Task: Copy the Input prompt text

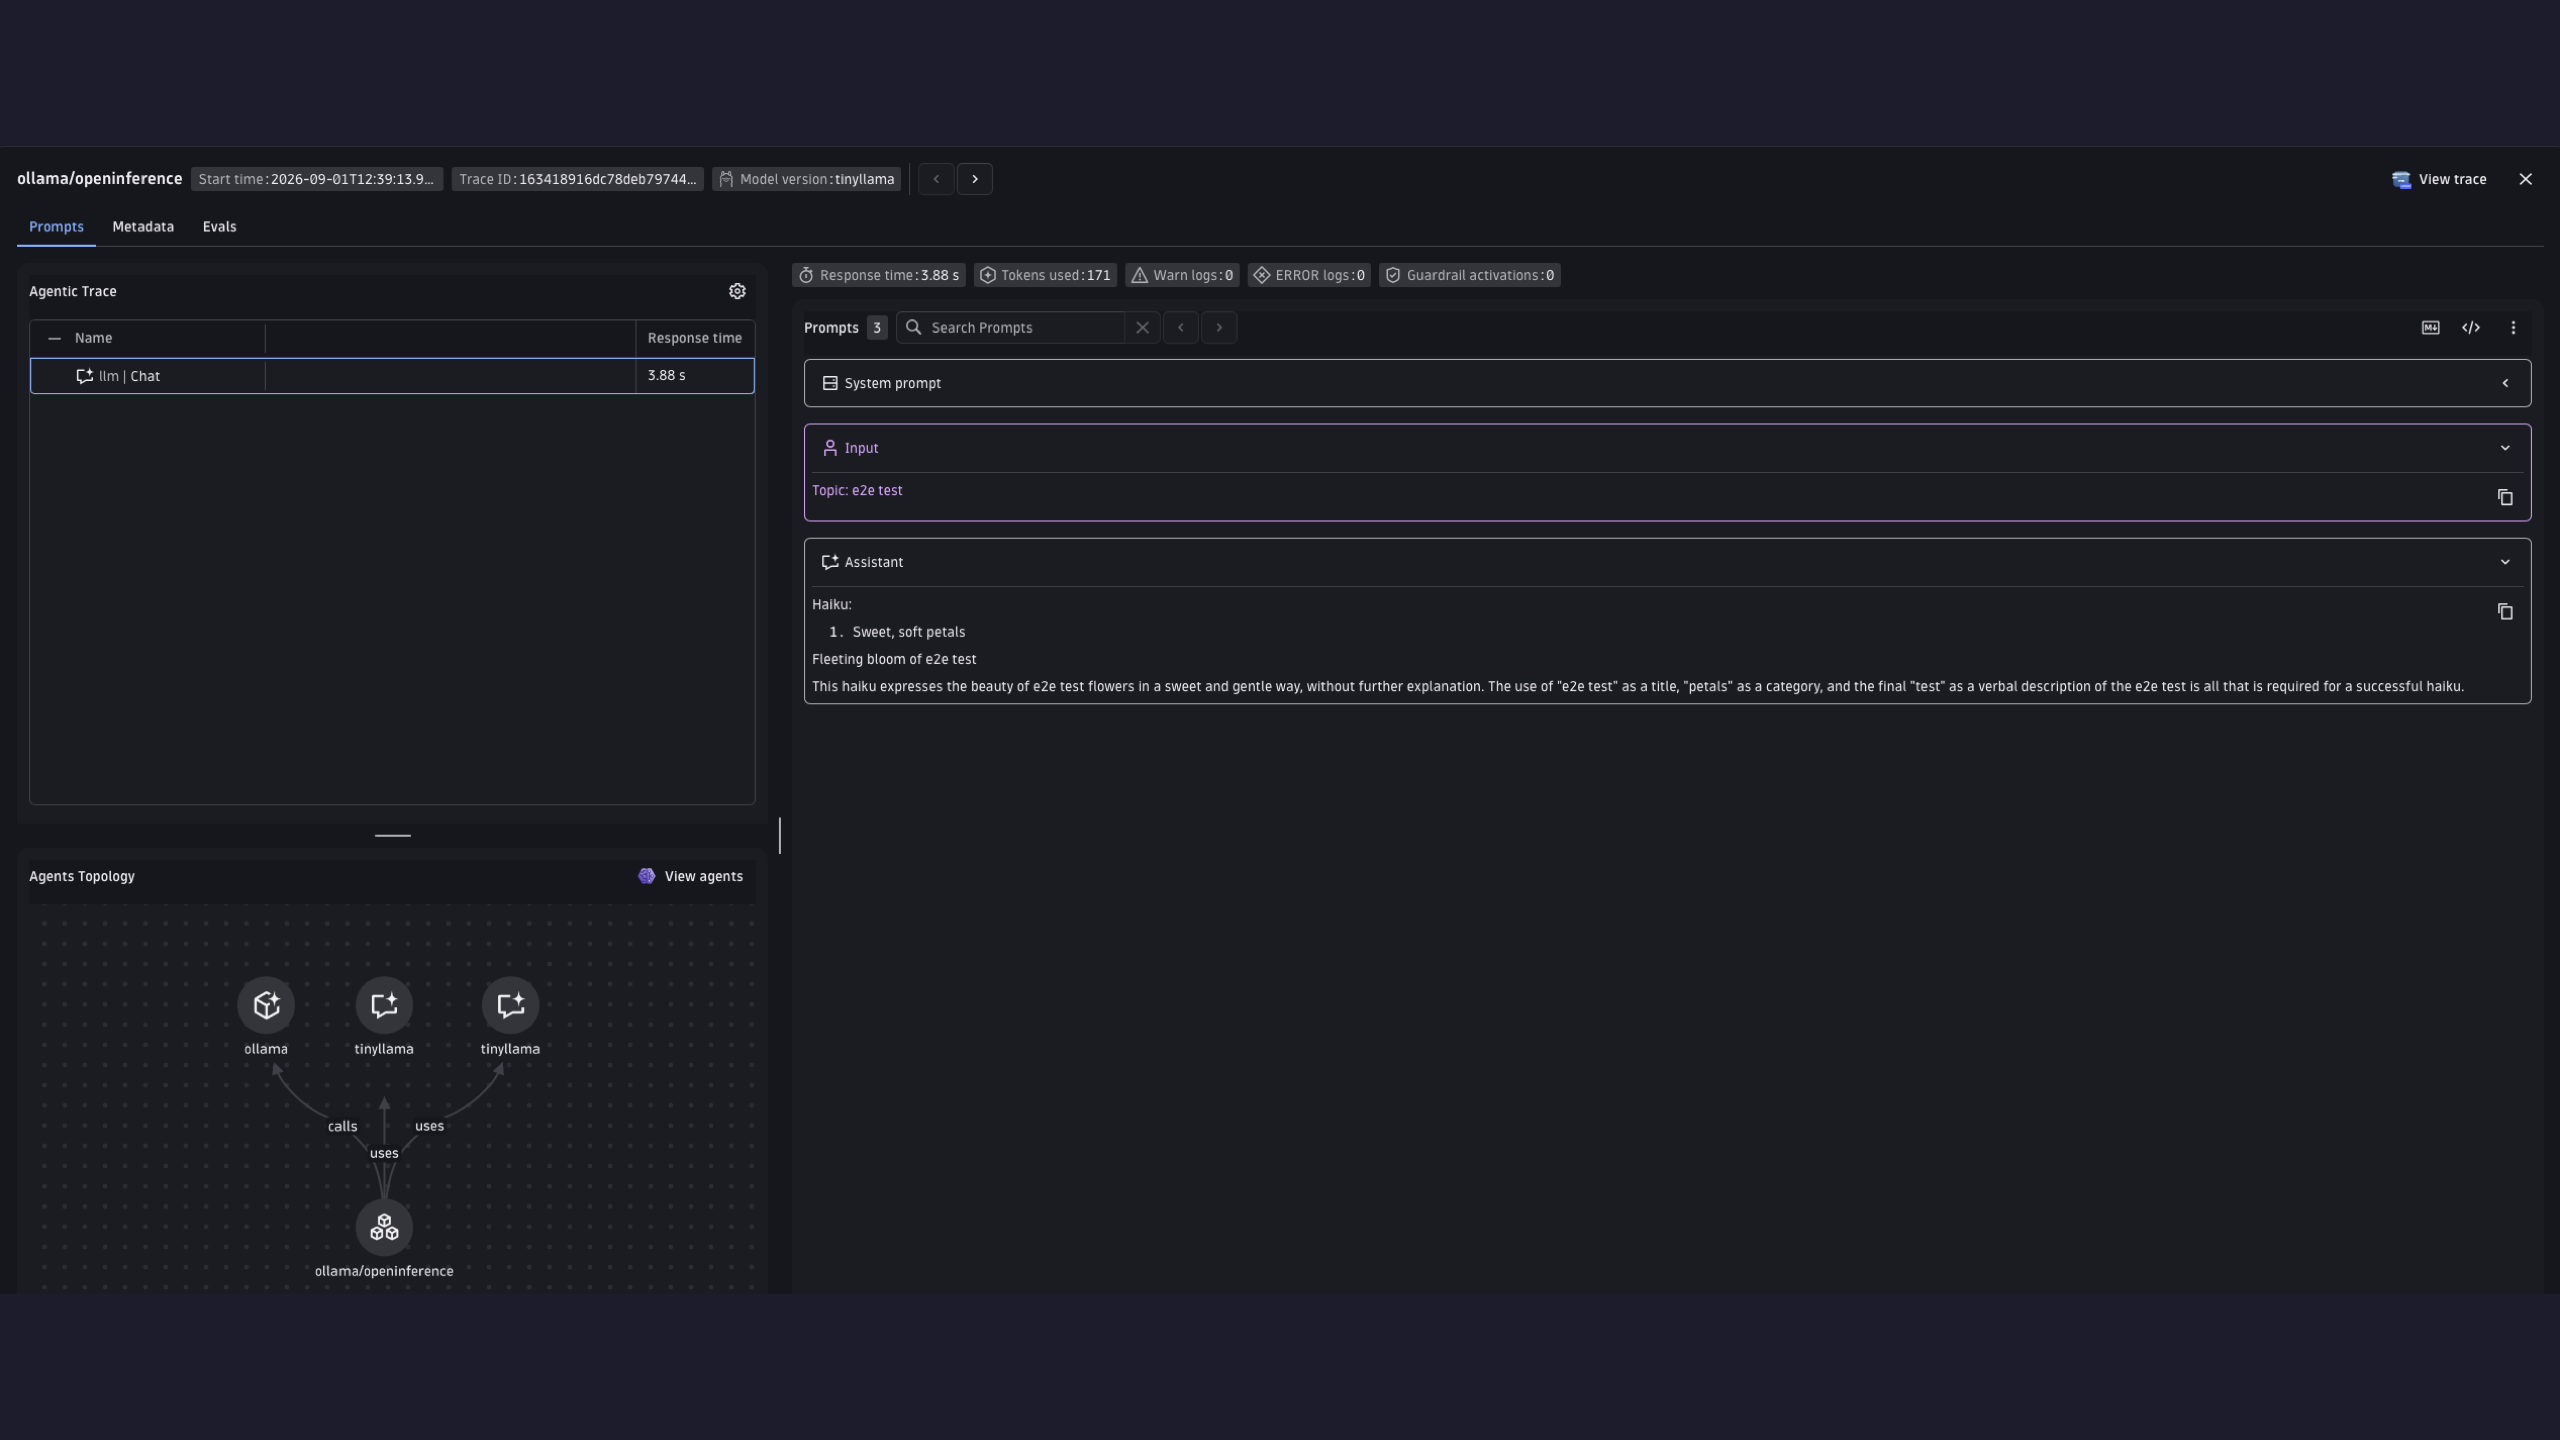Action: pos(2505,498)
